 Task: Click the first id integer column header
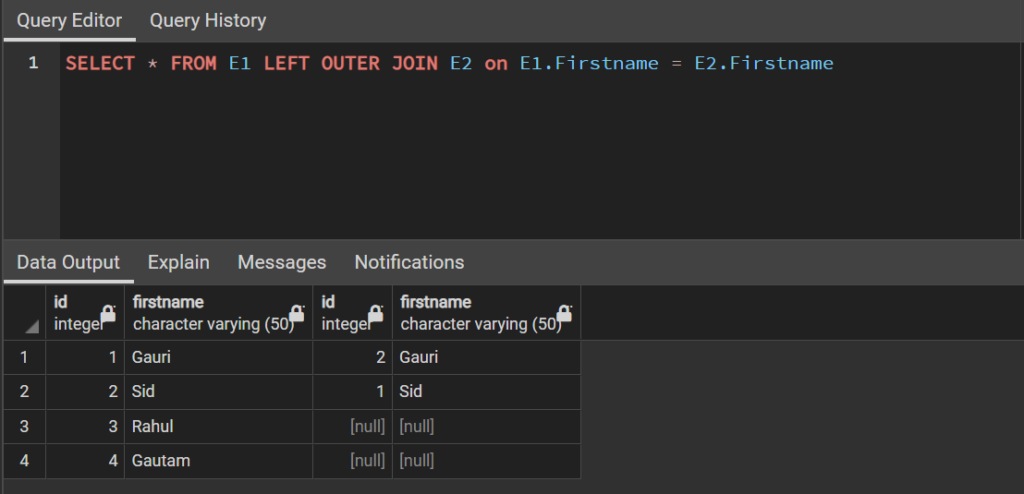pyautogui.click(x=85, y=313)
